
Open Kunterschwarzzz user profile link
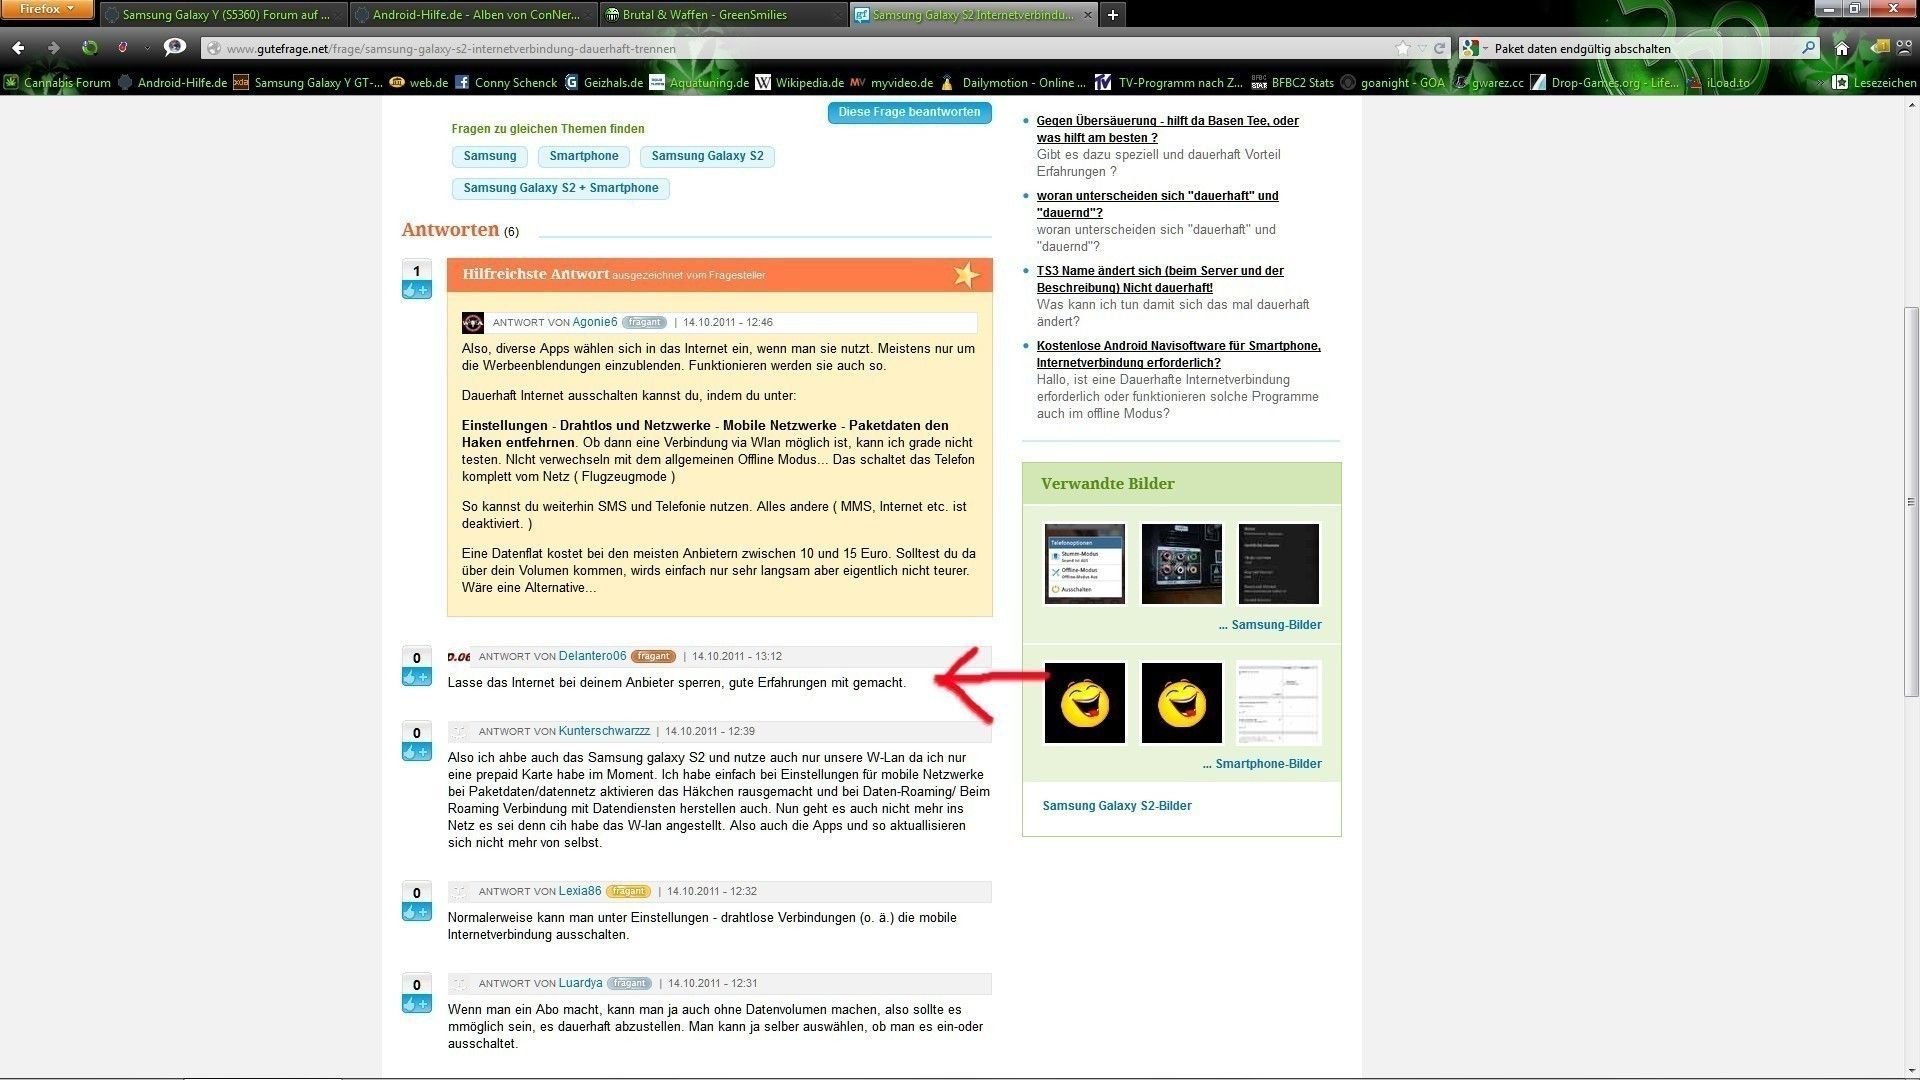pyautogui.click(x=604, y=731)
